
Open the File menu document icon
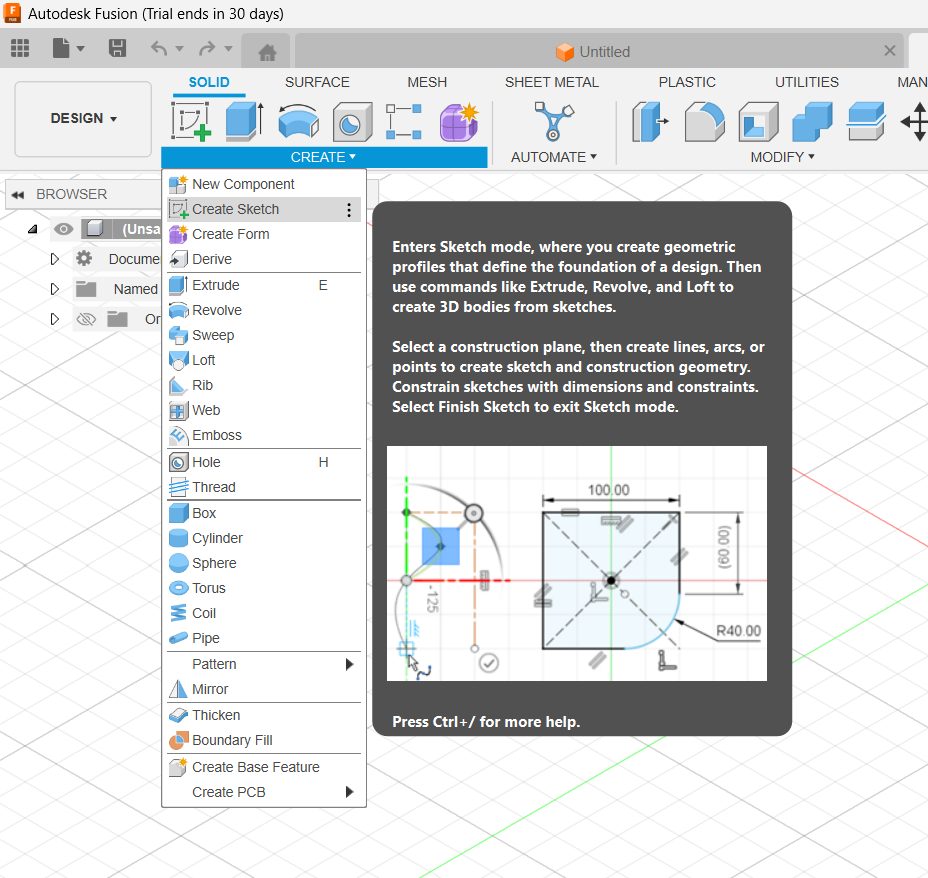pos(61,48)
